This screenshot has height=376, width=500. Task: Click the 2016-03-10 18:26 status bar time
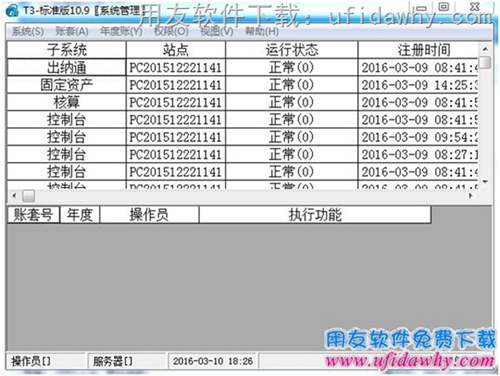click(x=213, y=361)
